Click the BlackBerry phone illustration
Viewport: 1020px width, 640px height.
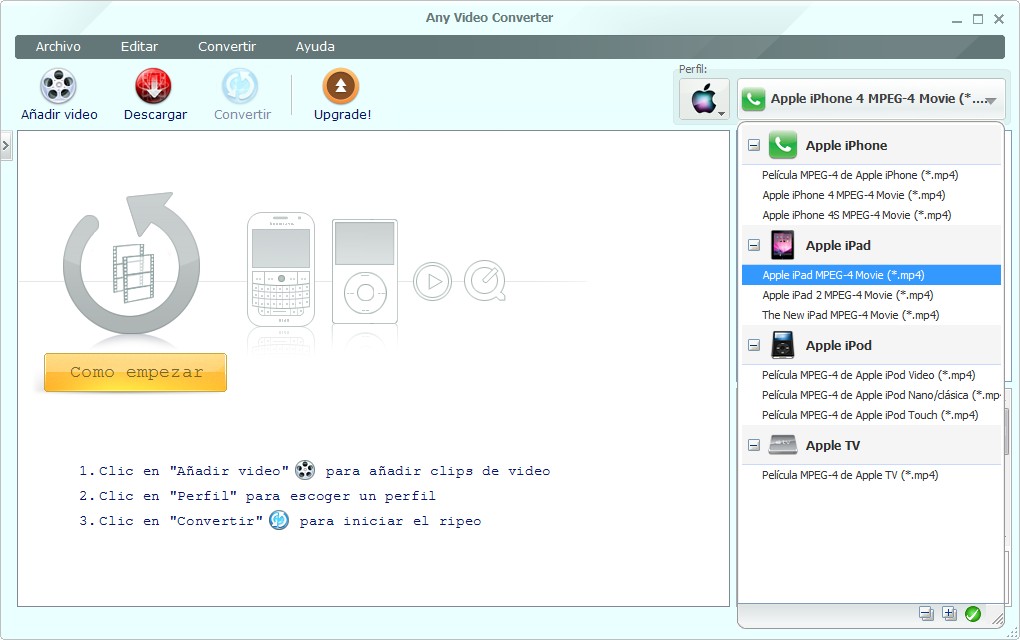[x=281, y=269]
